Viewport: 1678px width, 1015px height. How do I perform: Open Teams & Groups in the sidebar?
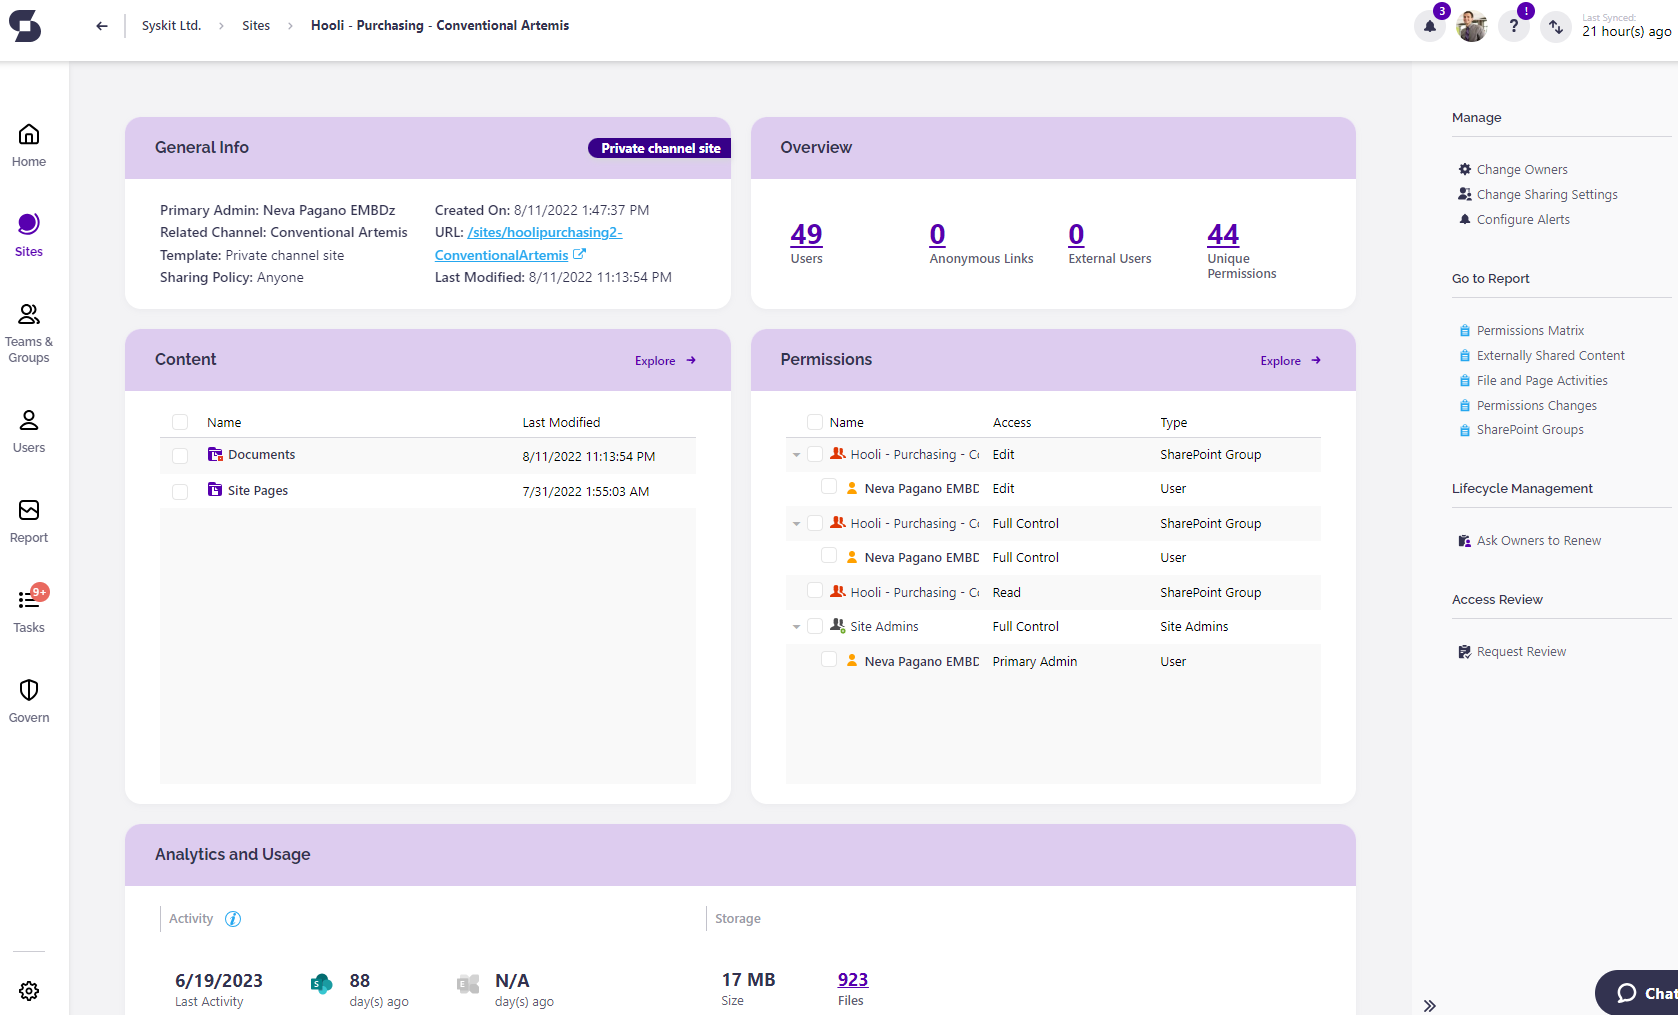tap(28, 332)
